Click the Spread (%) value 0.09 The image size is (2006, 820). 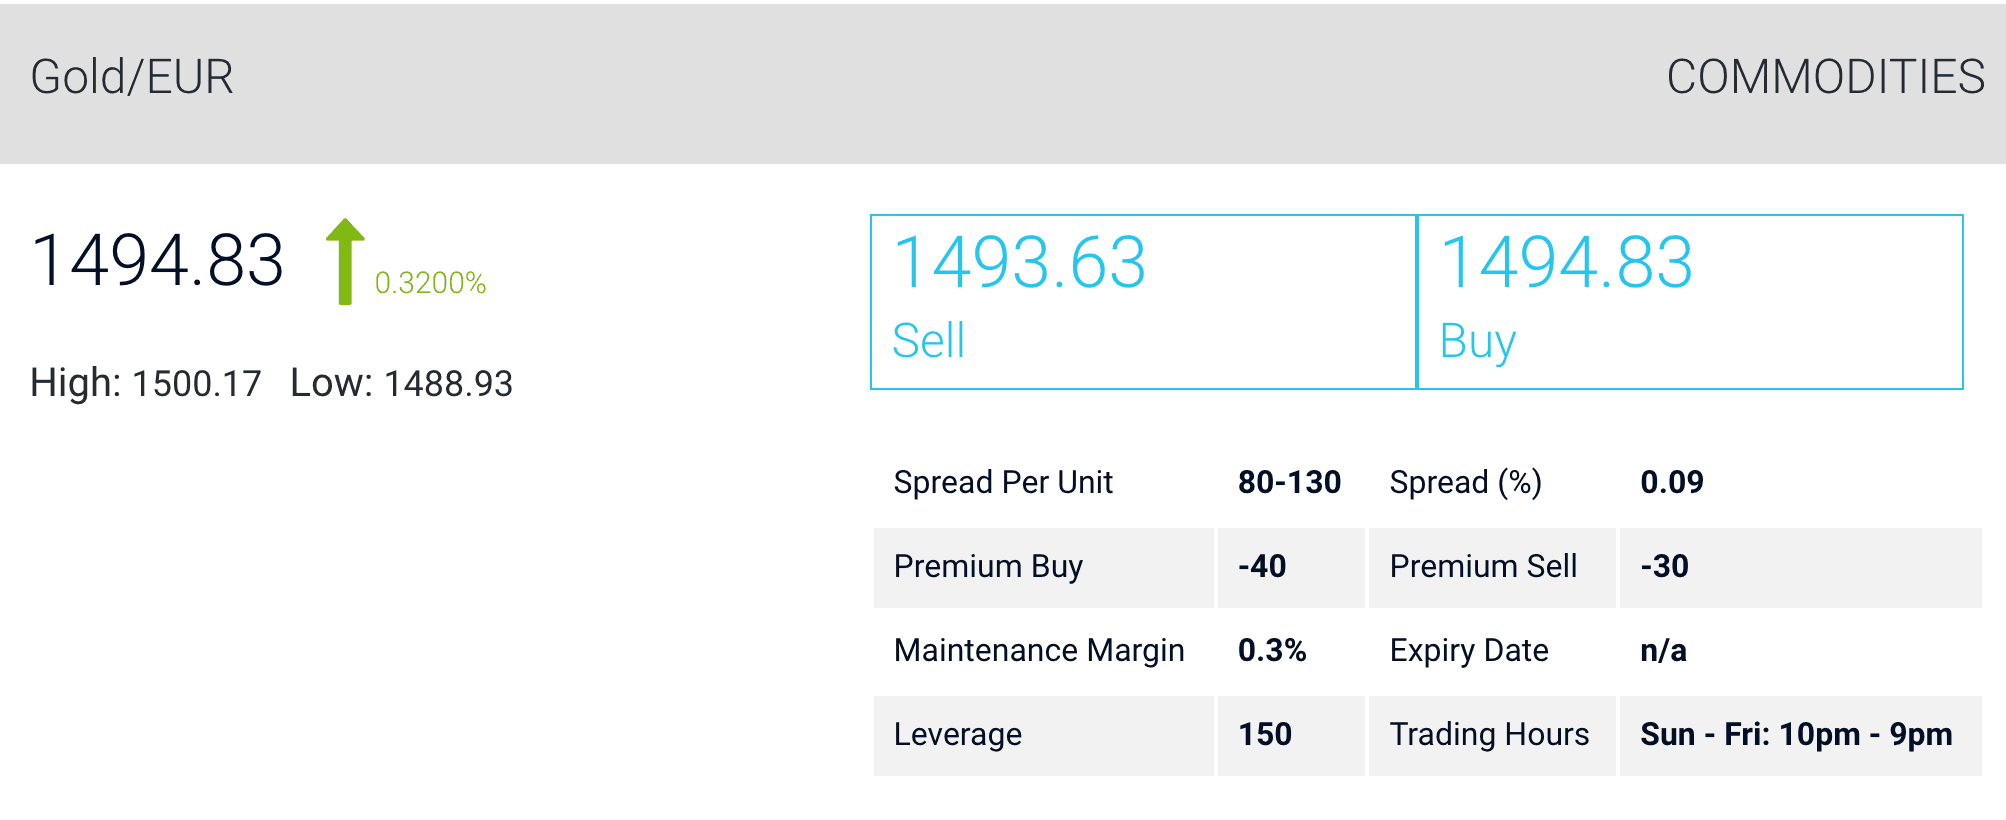tap(1672, 482)
